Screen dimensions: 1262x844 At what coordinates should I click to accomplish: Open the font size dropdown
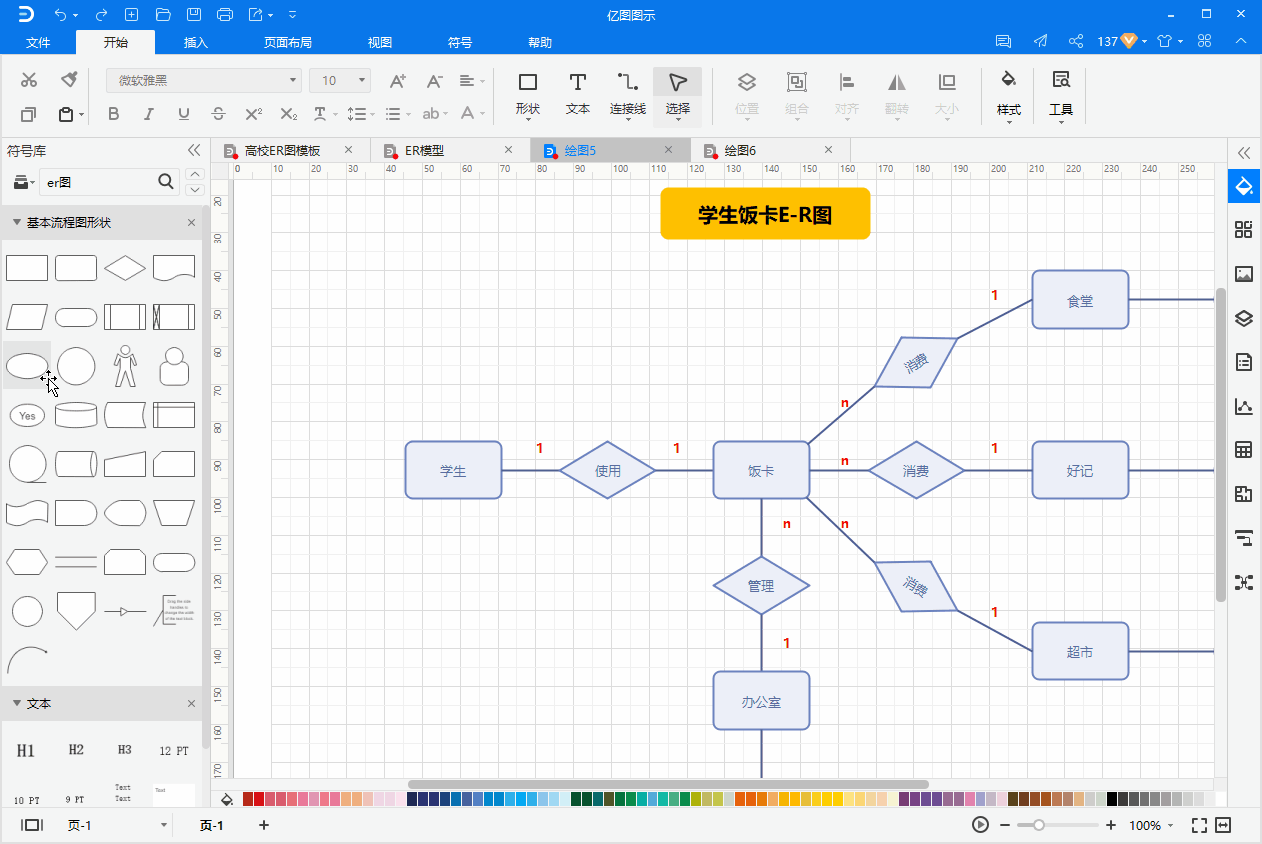(x=357, y=80)
